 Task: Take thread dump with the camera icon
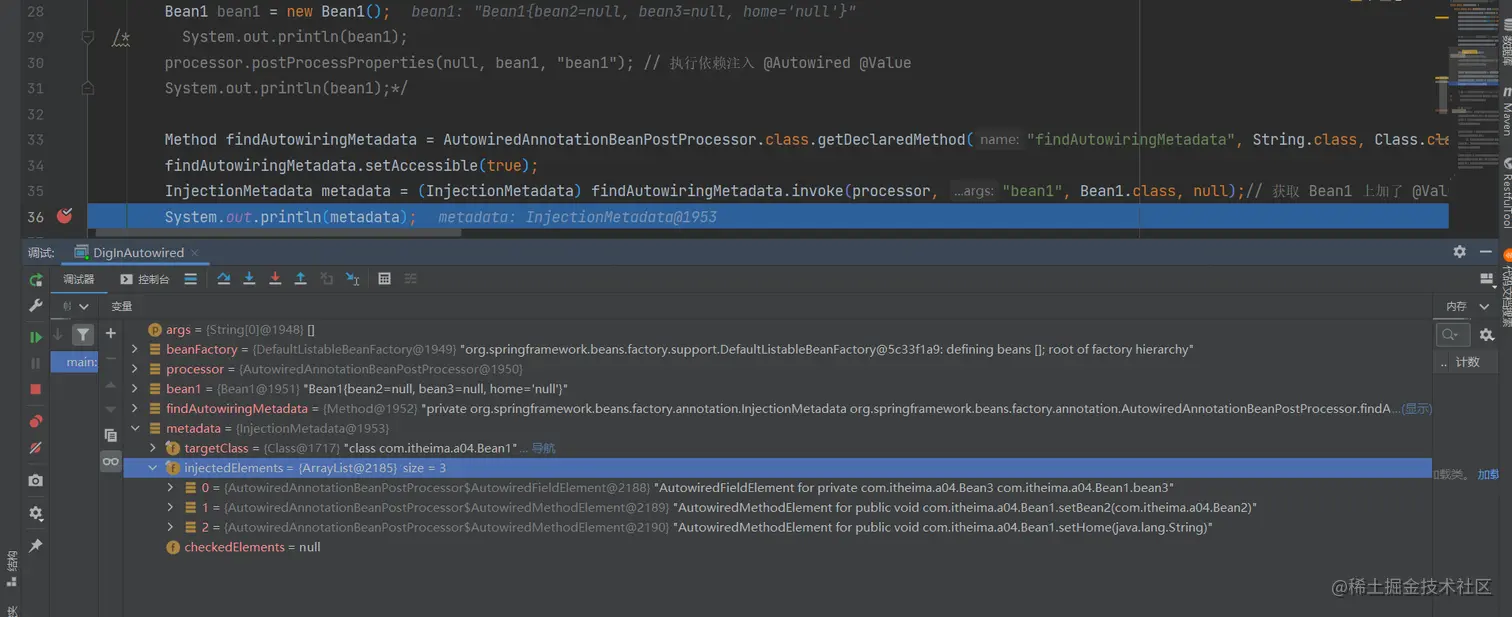click(36, 481)
